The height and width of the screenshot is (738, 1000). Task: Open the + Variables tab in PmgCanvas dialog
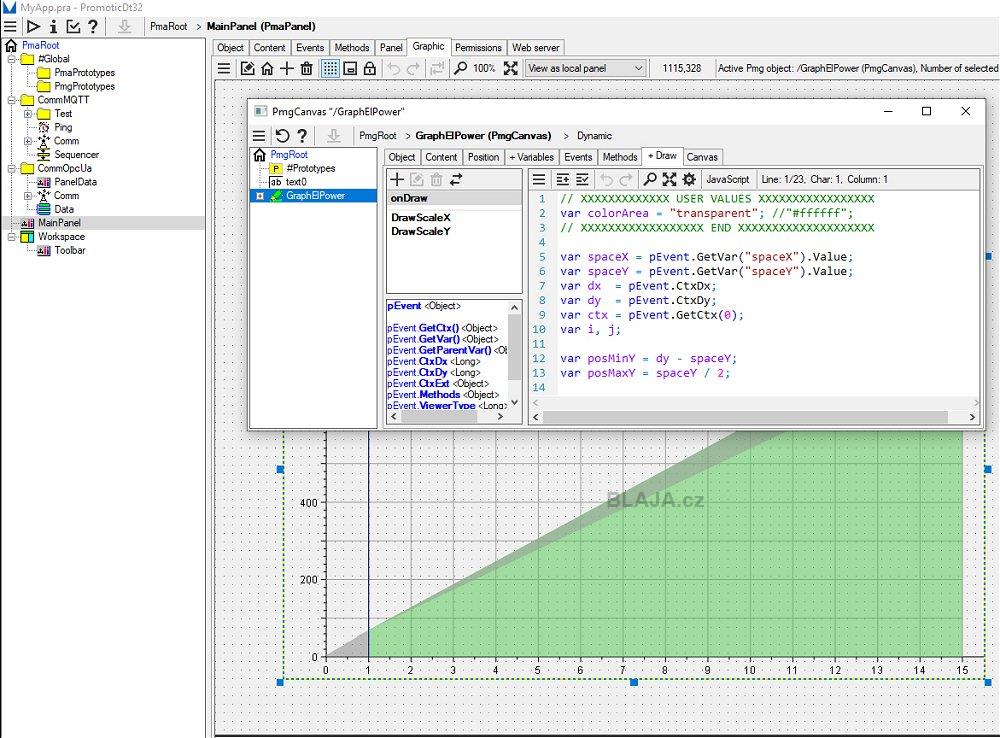point(531,157)
